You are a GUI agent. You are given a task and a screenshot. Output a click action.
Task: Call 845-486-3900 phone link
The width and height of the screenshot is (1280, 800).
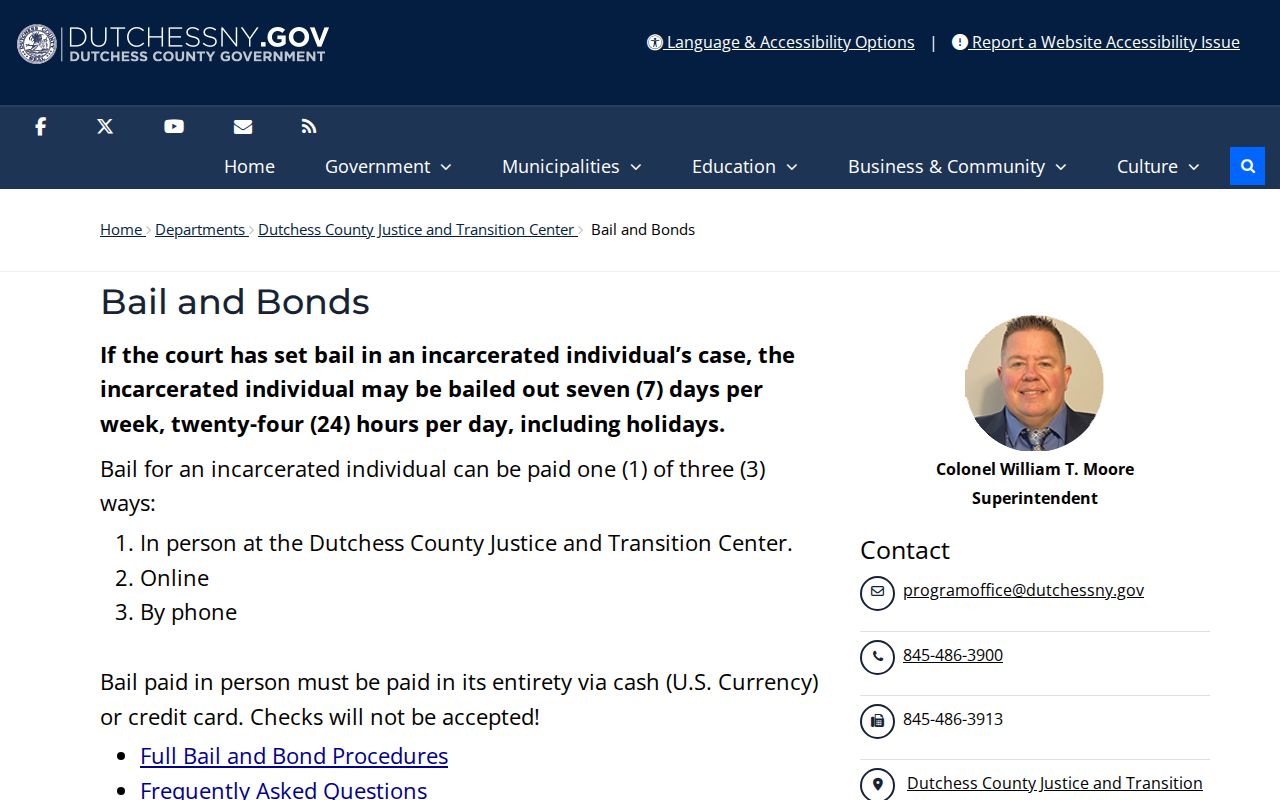coord(953,655)
